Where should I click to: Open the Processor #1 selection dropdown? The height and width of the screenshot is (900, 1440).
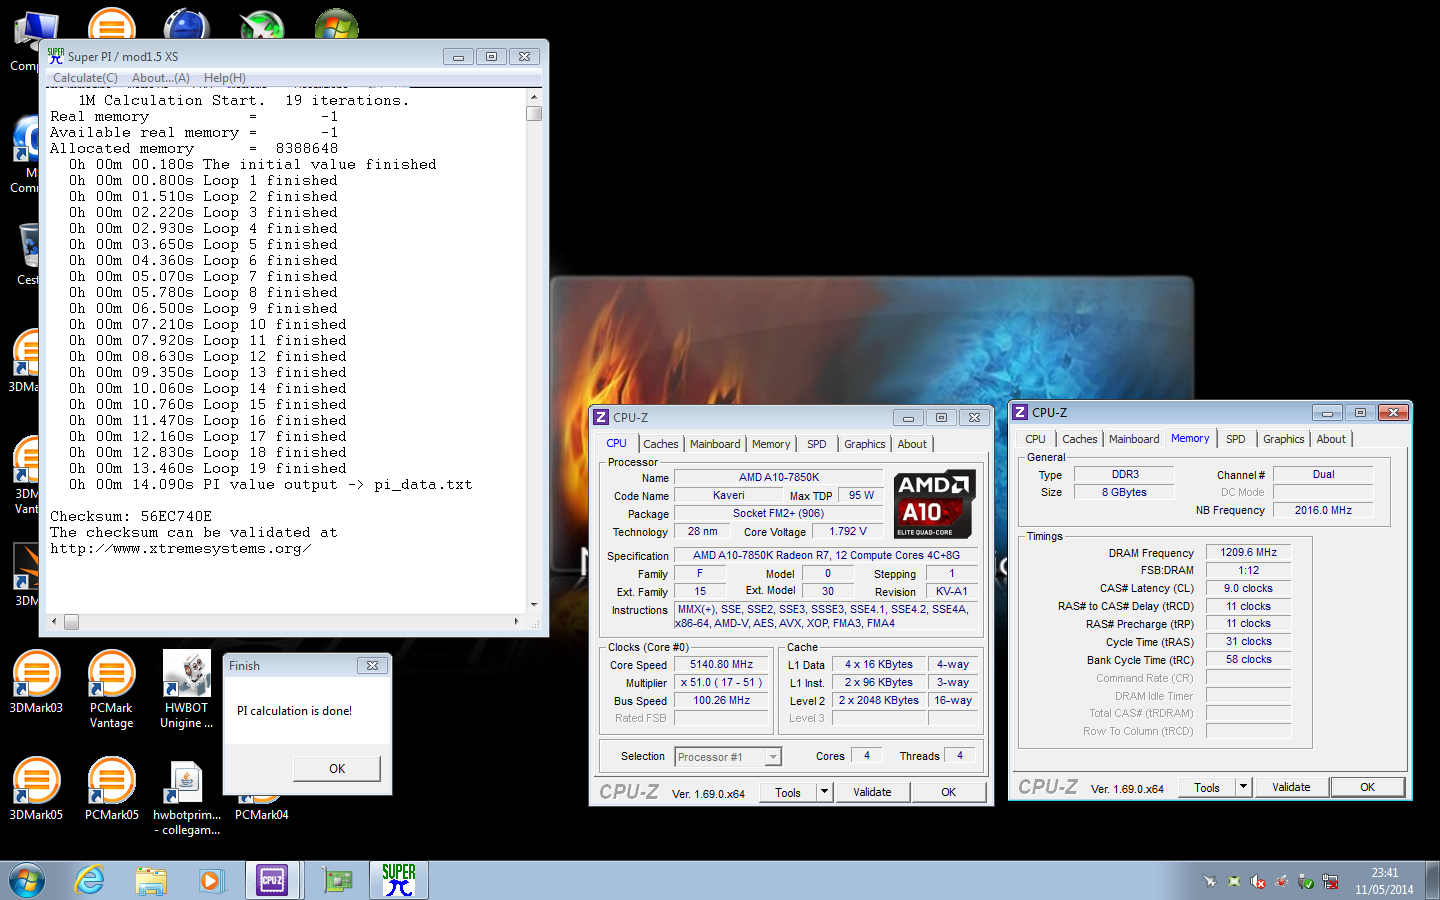coord(727,757)
